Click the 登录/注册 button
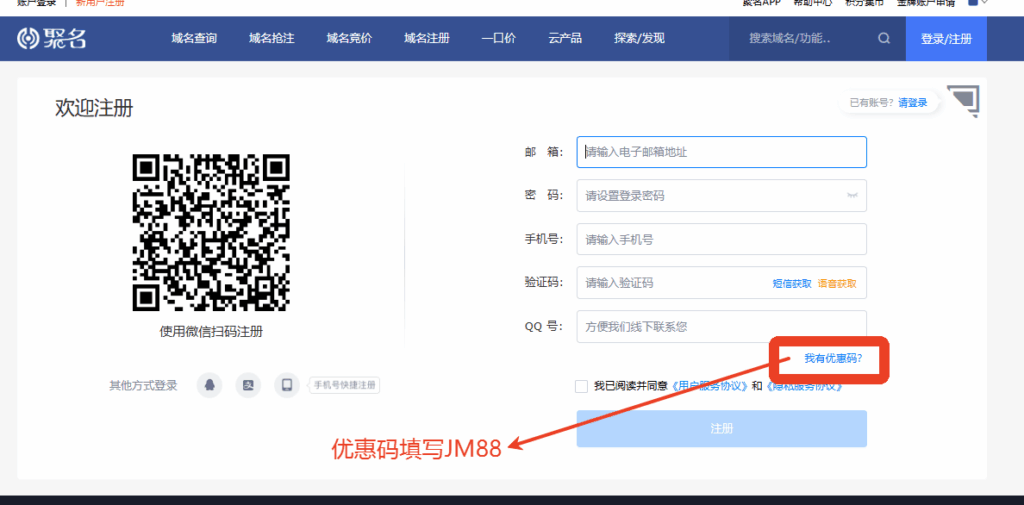1024x505 pixels. (946, 39)
